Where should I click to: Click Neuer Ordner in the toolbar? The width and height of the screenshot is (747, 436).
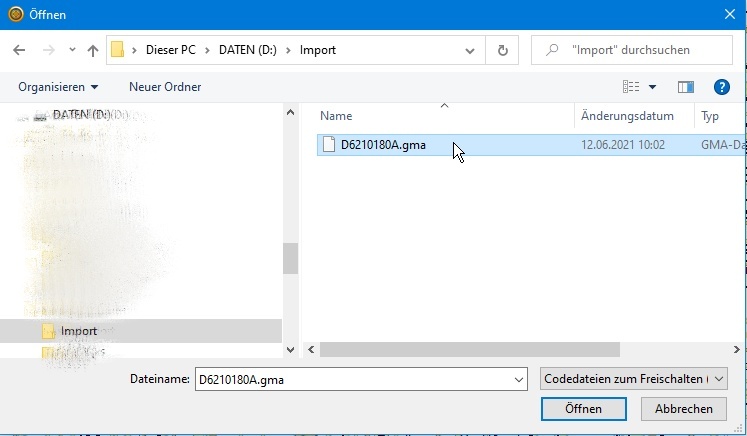click(x=165, y=87)
